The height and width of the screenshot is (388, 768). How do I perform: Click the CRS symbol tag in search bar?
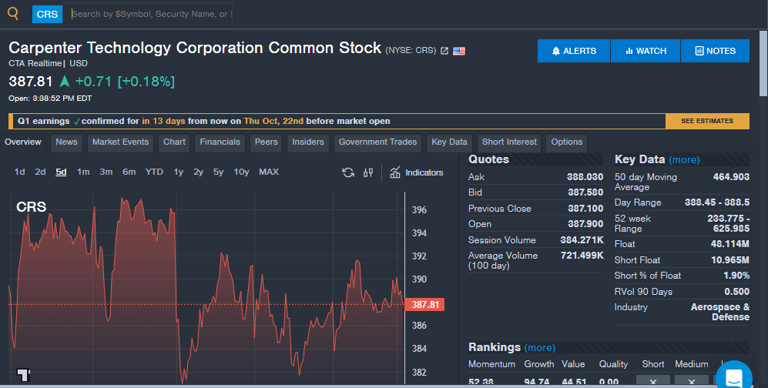pos(47,14)
